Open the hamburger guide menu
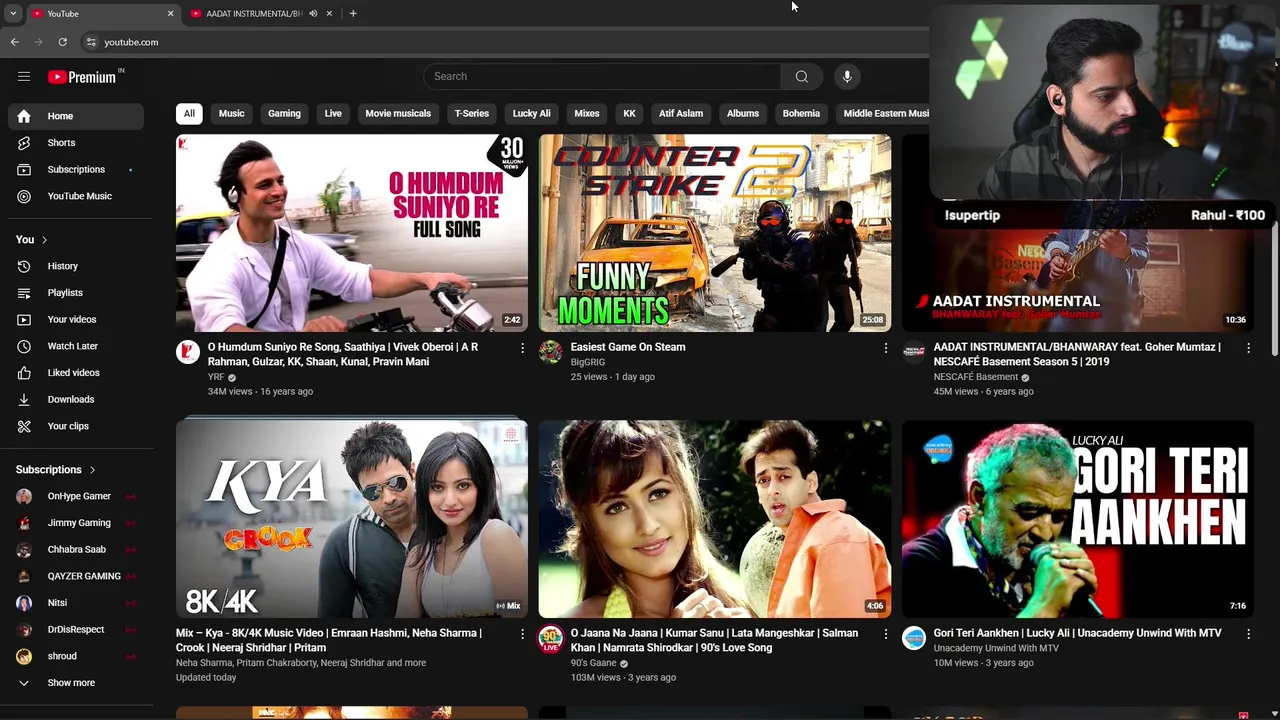The image size is (1280, 720). coord(24,77)
